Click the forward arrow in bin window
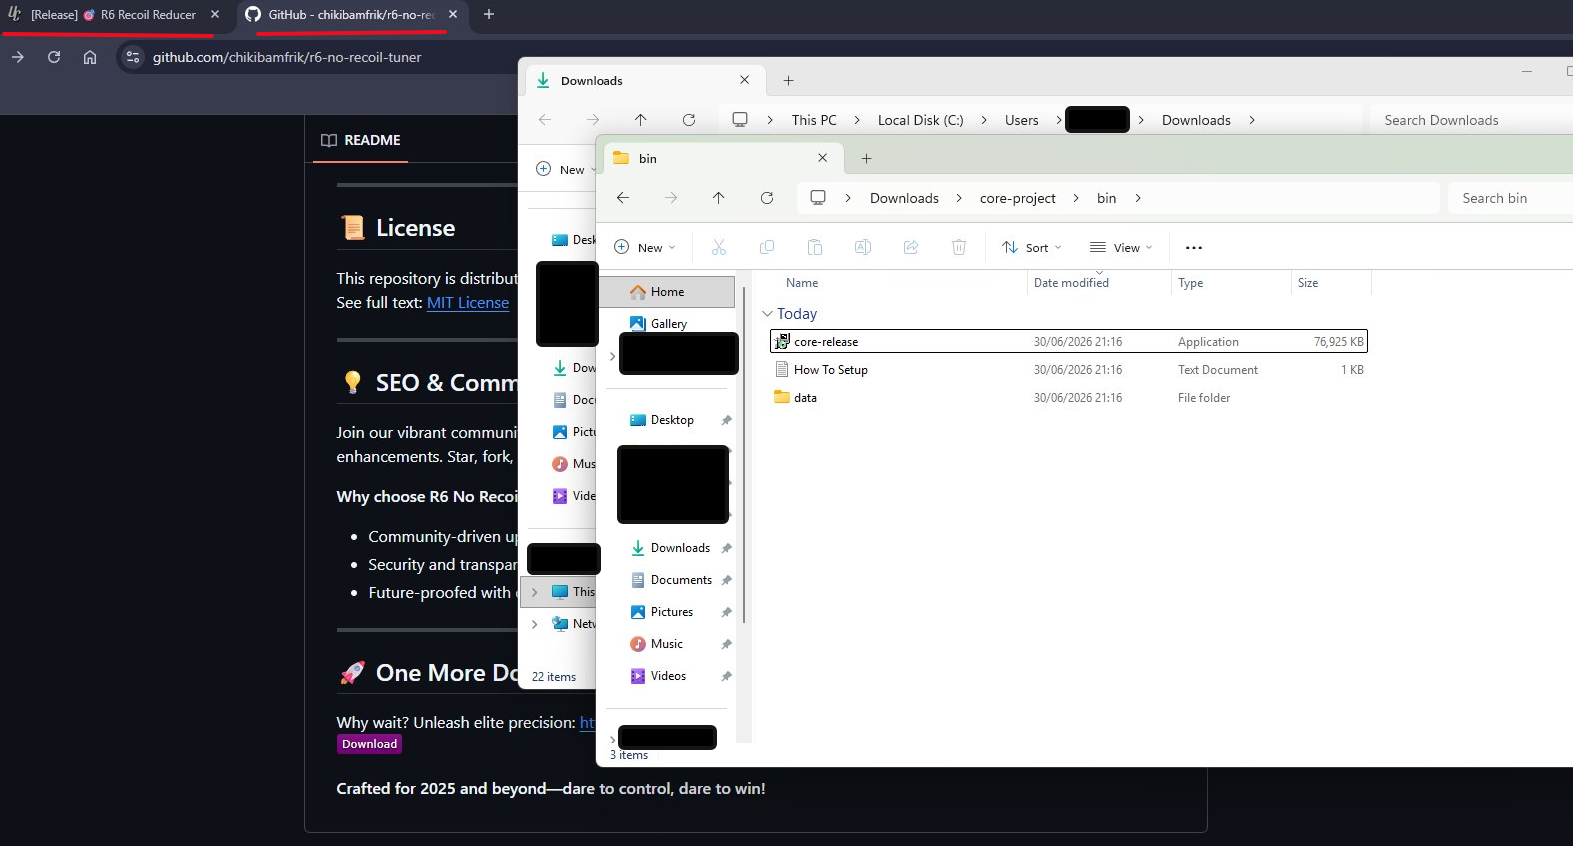 tap(671, 198)
